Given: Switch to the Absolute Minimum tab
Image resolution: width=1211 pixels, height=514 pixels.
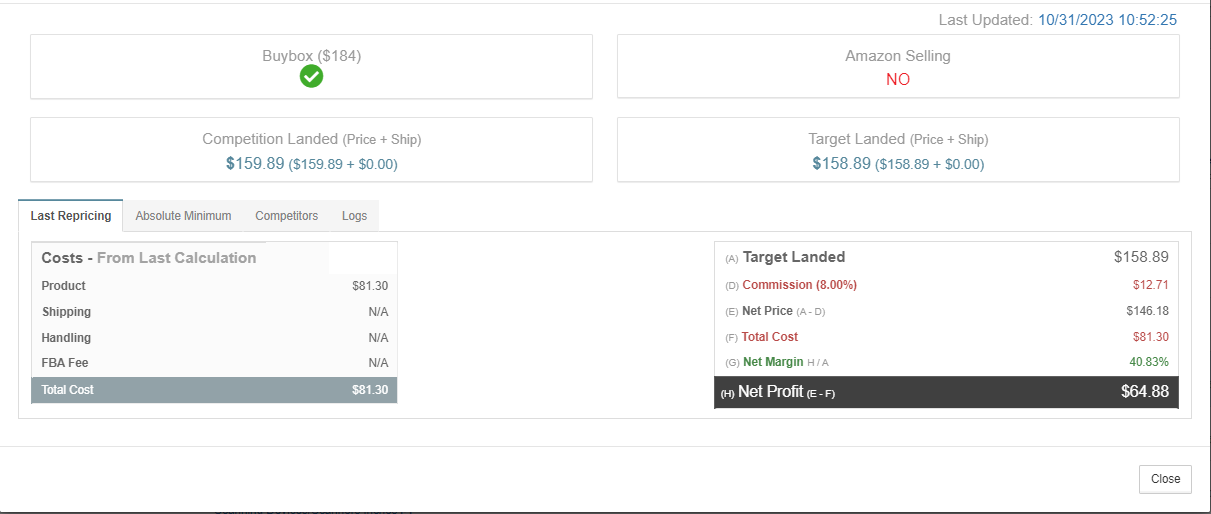Looking at the screenshot, I should [183, 216].
